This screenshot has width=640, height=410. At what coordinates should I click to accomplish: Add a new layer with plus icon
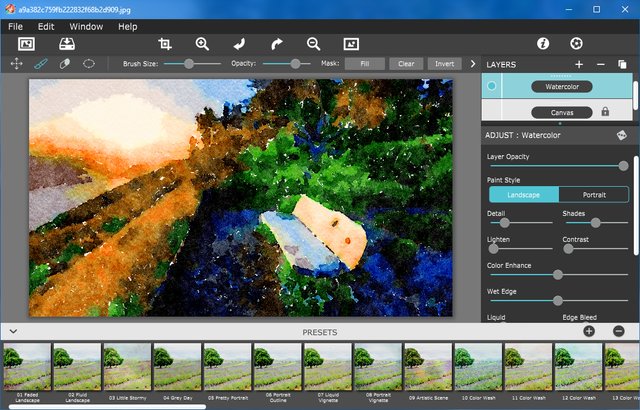tap(580, 65)
